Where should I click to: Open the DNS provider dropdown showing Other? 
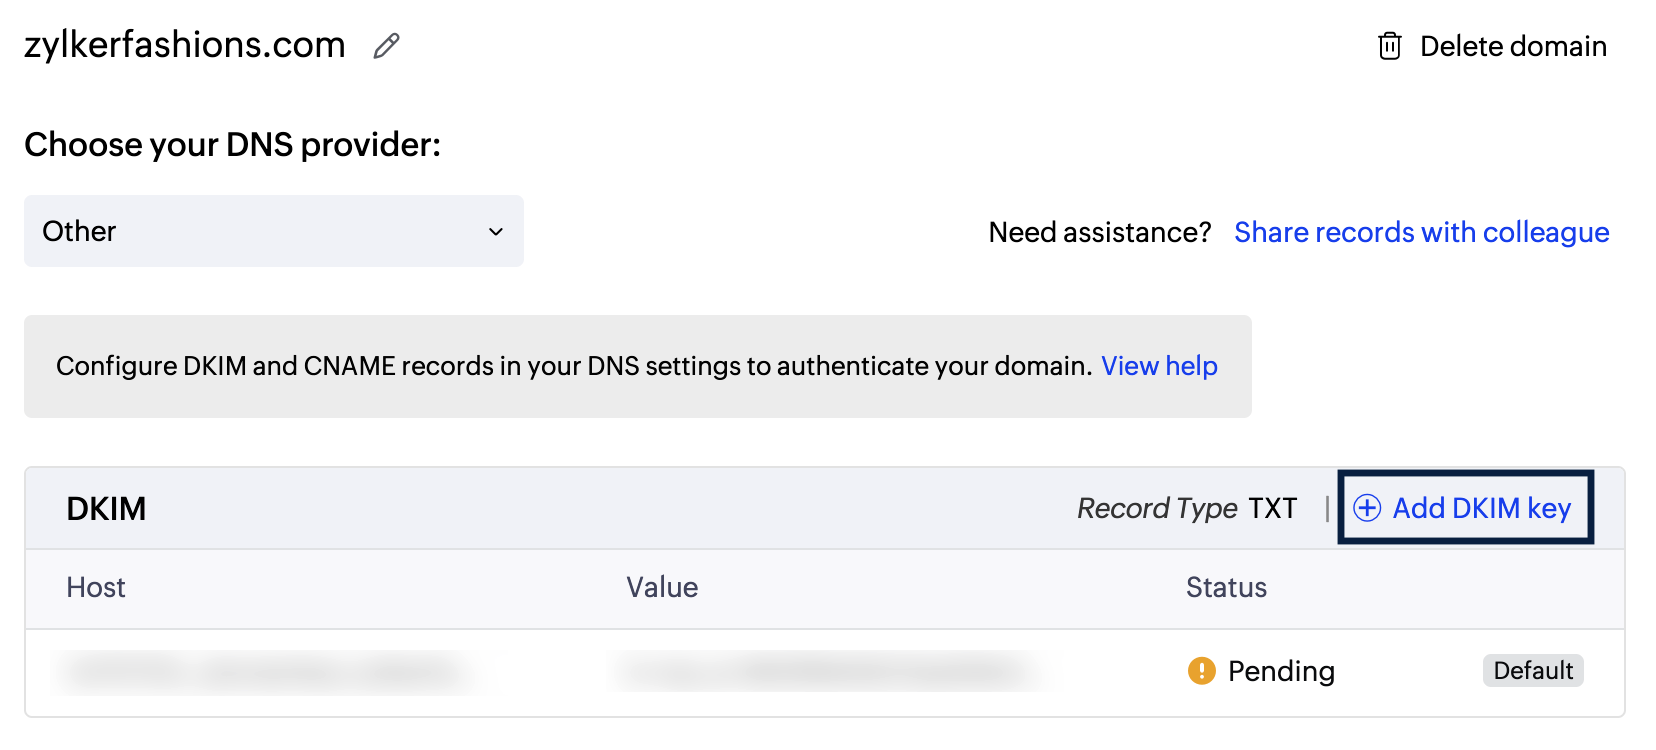(x=273, y=231)
